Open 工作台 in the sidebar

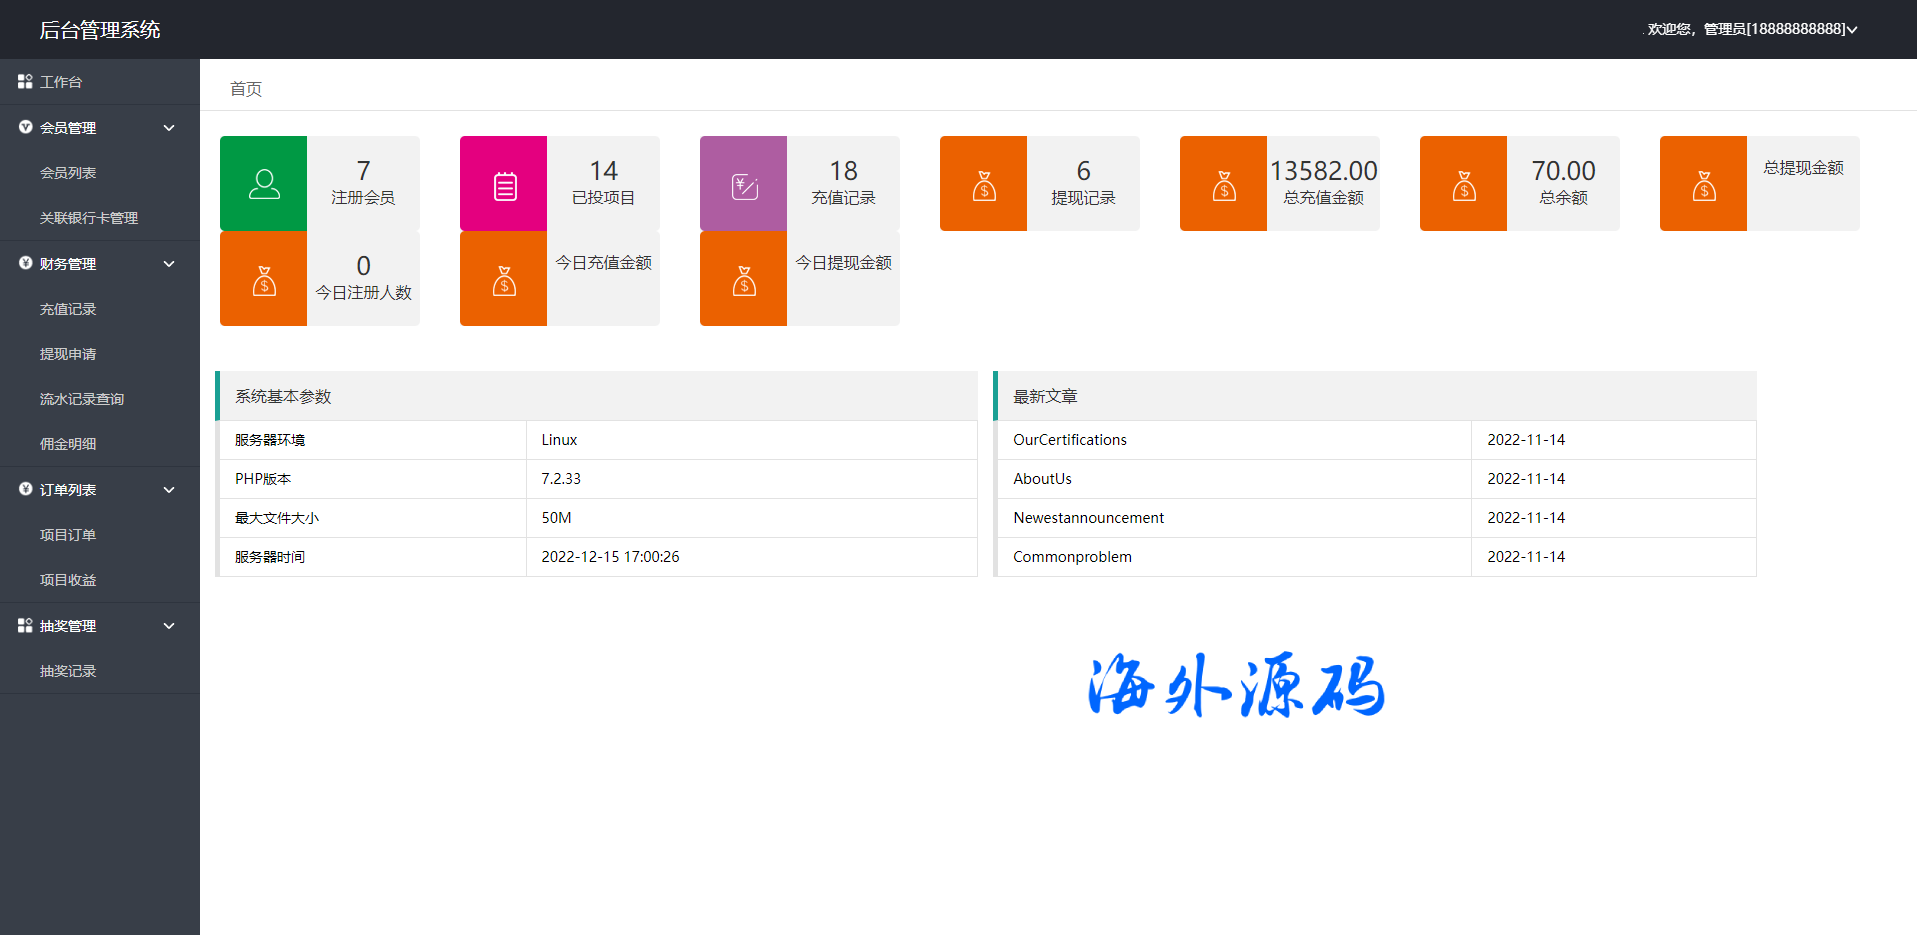pos(61,82)
